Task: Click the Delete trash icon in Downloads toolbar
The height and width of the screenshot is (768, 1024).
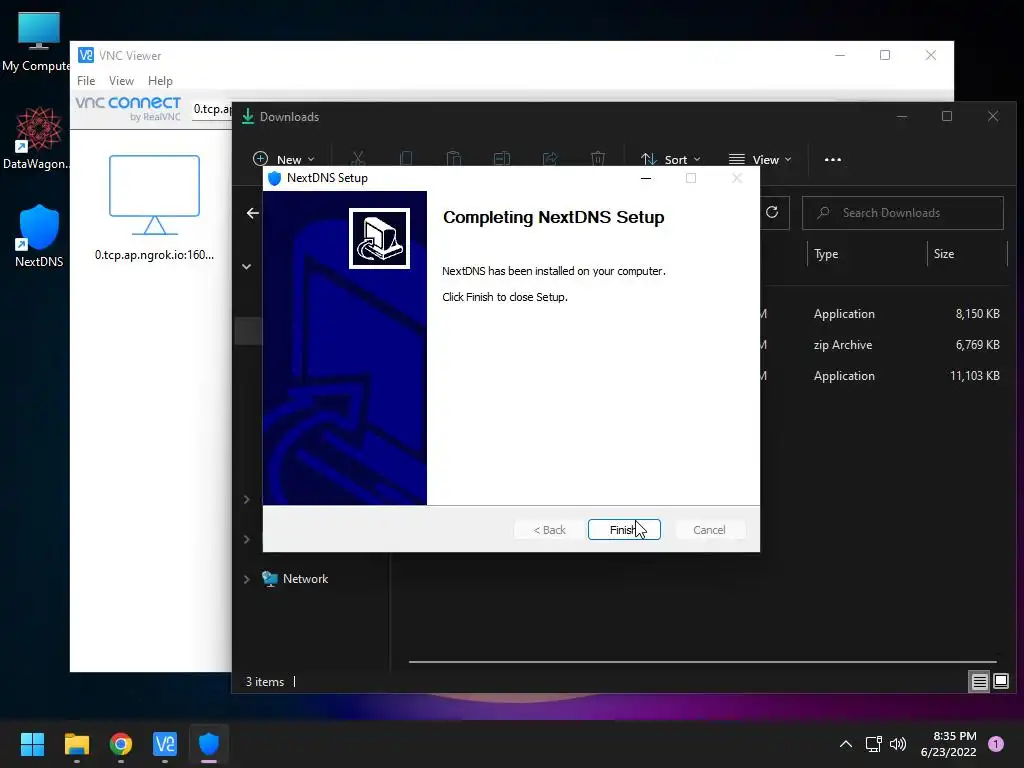Action: (598, 159)
